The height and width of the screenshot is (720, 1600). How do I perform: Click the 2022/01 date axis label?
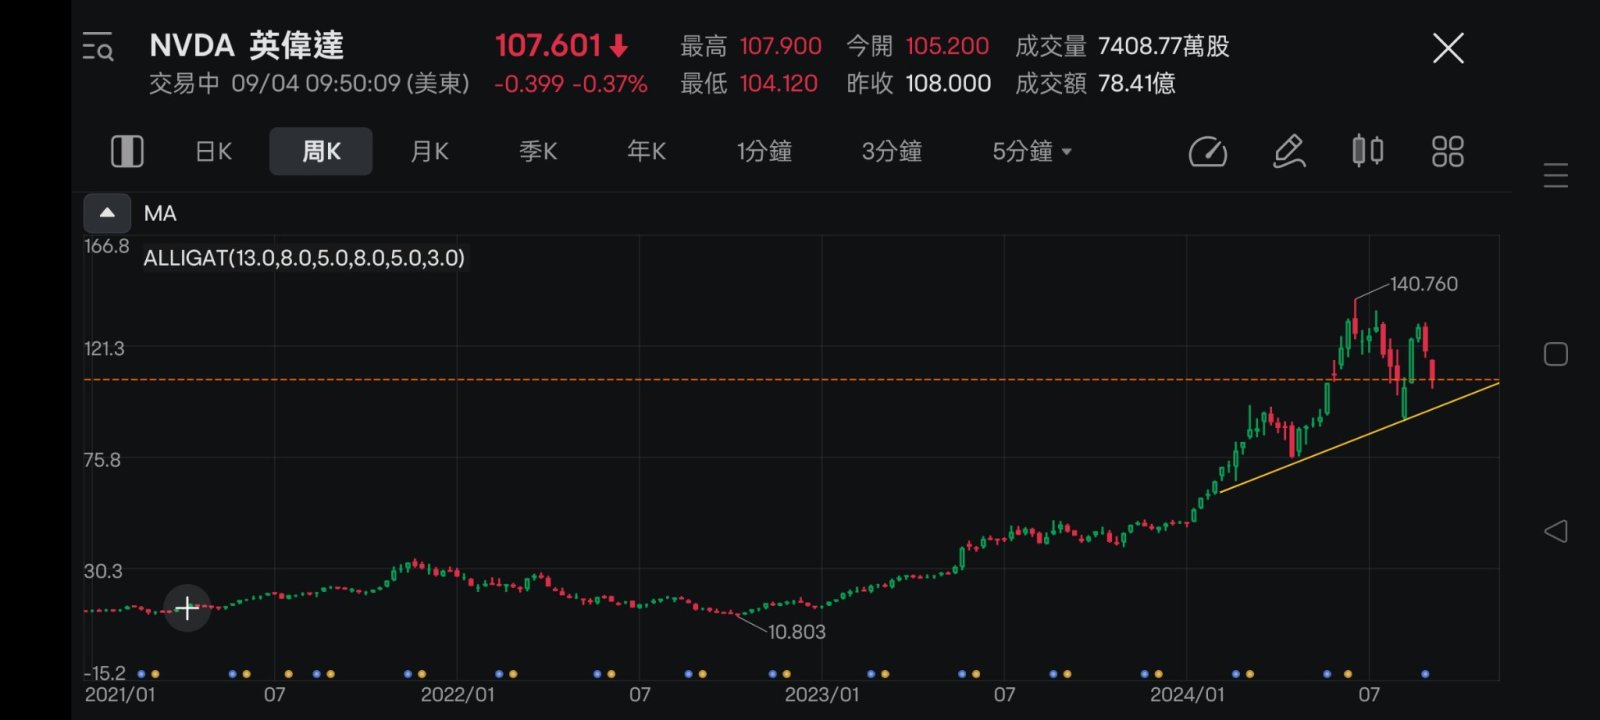457,694
